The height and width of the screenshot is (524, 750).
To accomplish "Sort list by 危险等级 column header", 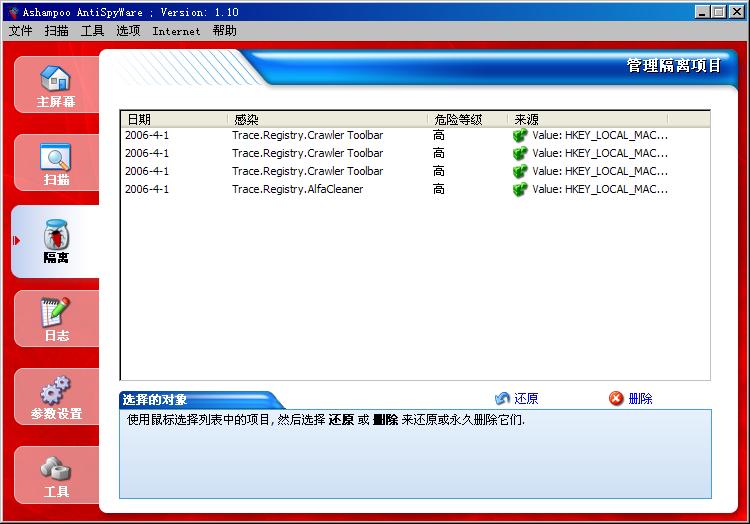I will 468,119.
